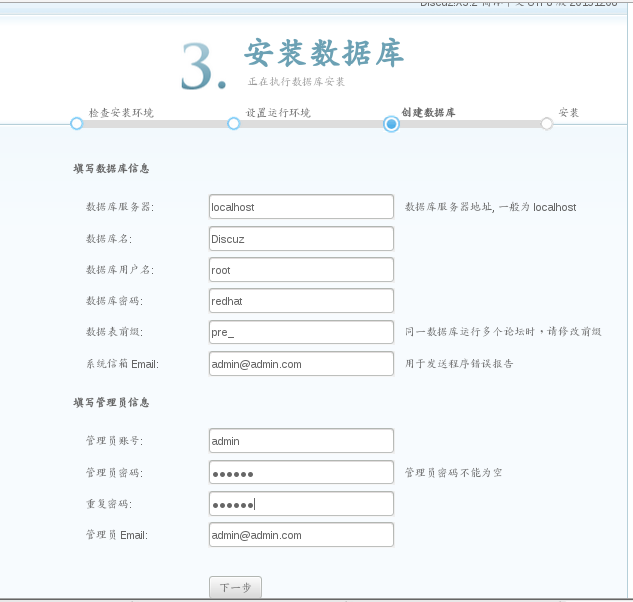Click the 系统信箱 Email input field
Viewport: 633px width, 602px height.
(x=301, y=364)
